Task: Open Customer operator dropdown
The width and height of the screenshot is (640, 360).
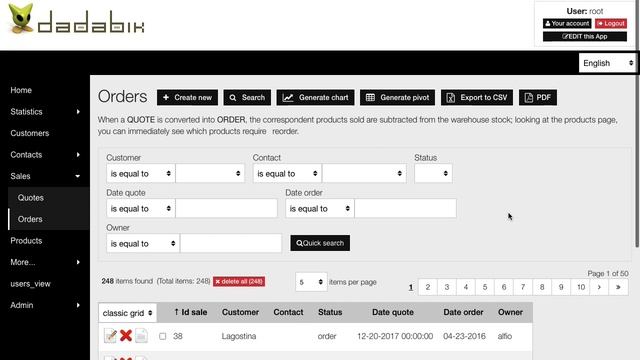Action: [x=140, y=173]
